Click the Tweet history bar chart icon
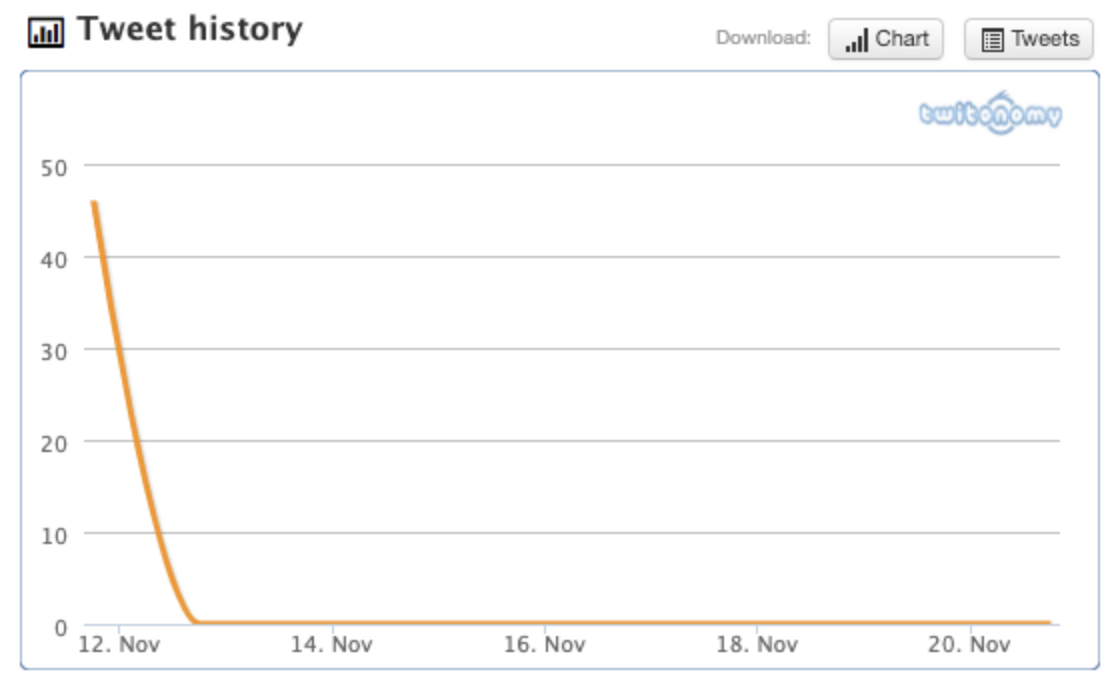This screenshot has width=1120, height=688. 45,32
